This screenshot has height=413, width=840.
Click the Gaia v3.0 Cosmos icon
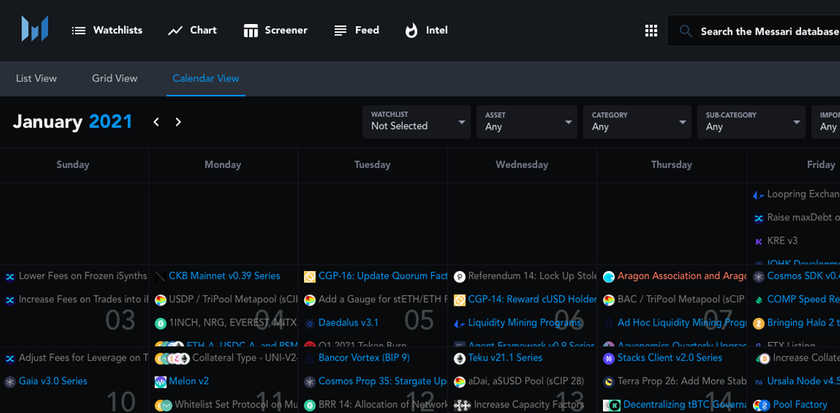pyautogui.click(x=10, y=382)
